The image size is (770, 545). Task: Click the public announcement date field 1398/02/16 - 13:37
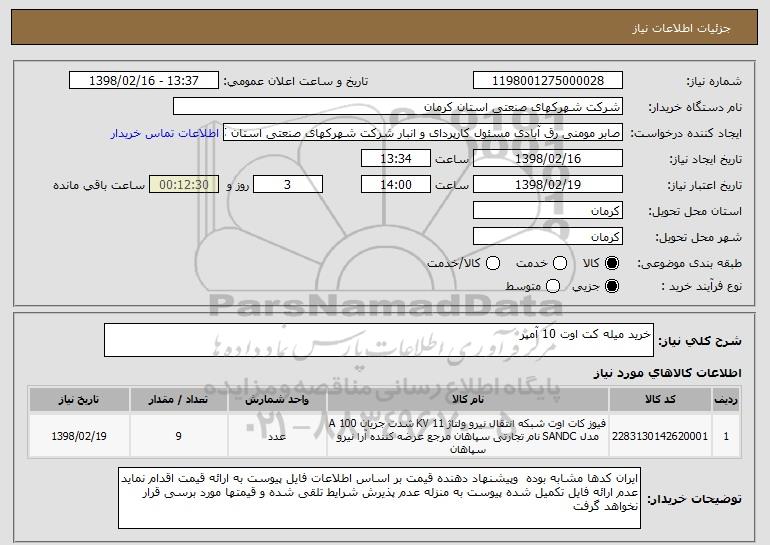click(x=144, y=81)
